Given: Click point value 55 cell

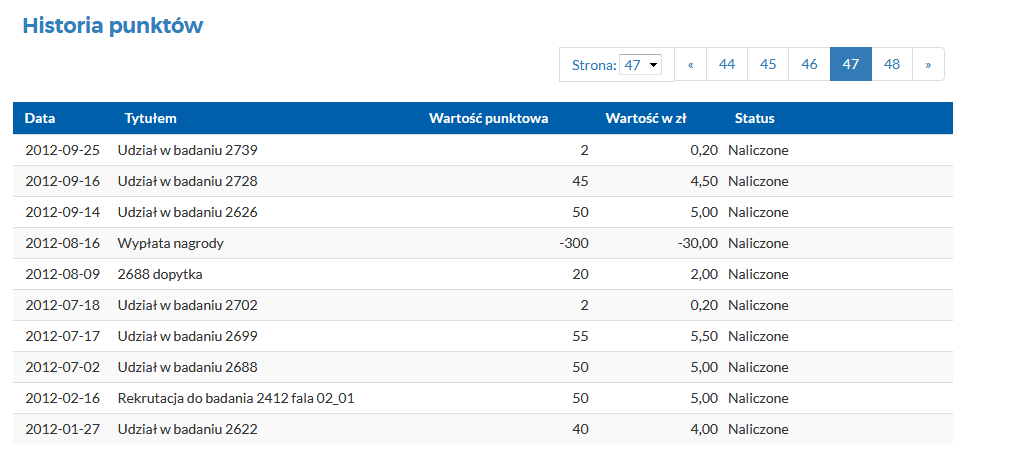Looking at the screenshot, I should pos(581,336).
